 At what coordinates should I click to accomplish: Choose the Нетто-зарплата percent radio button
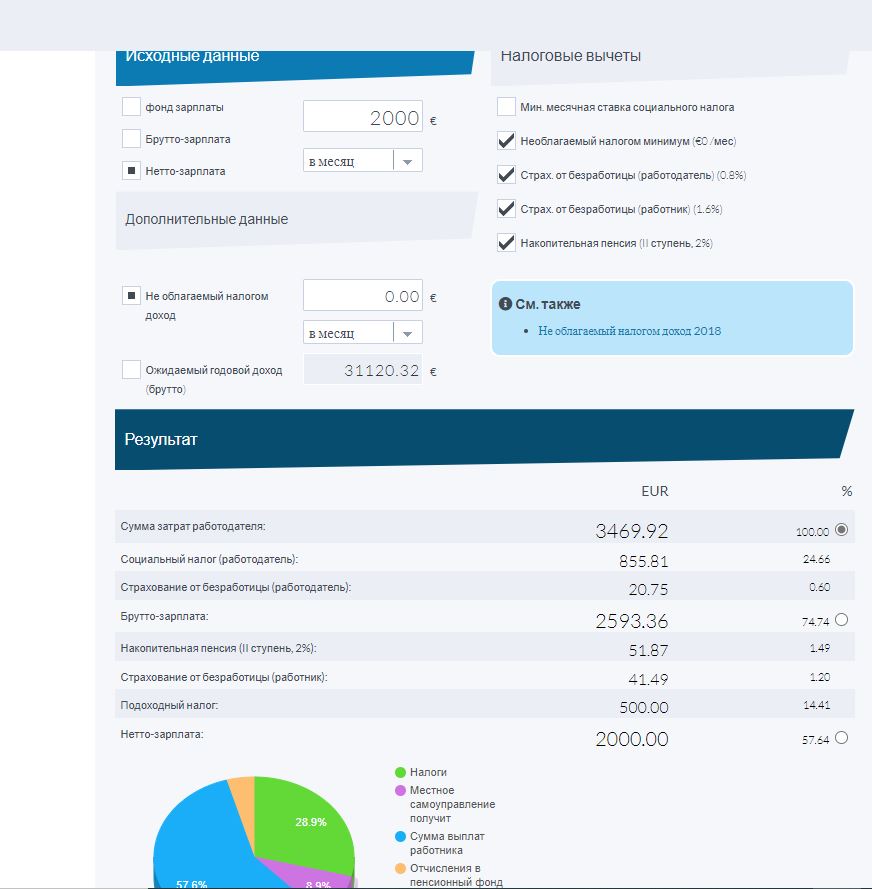[841, 738]
